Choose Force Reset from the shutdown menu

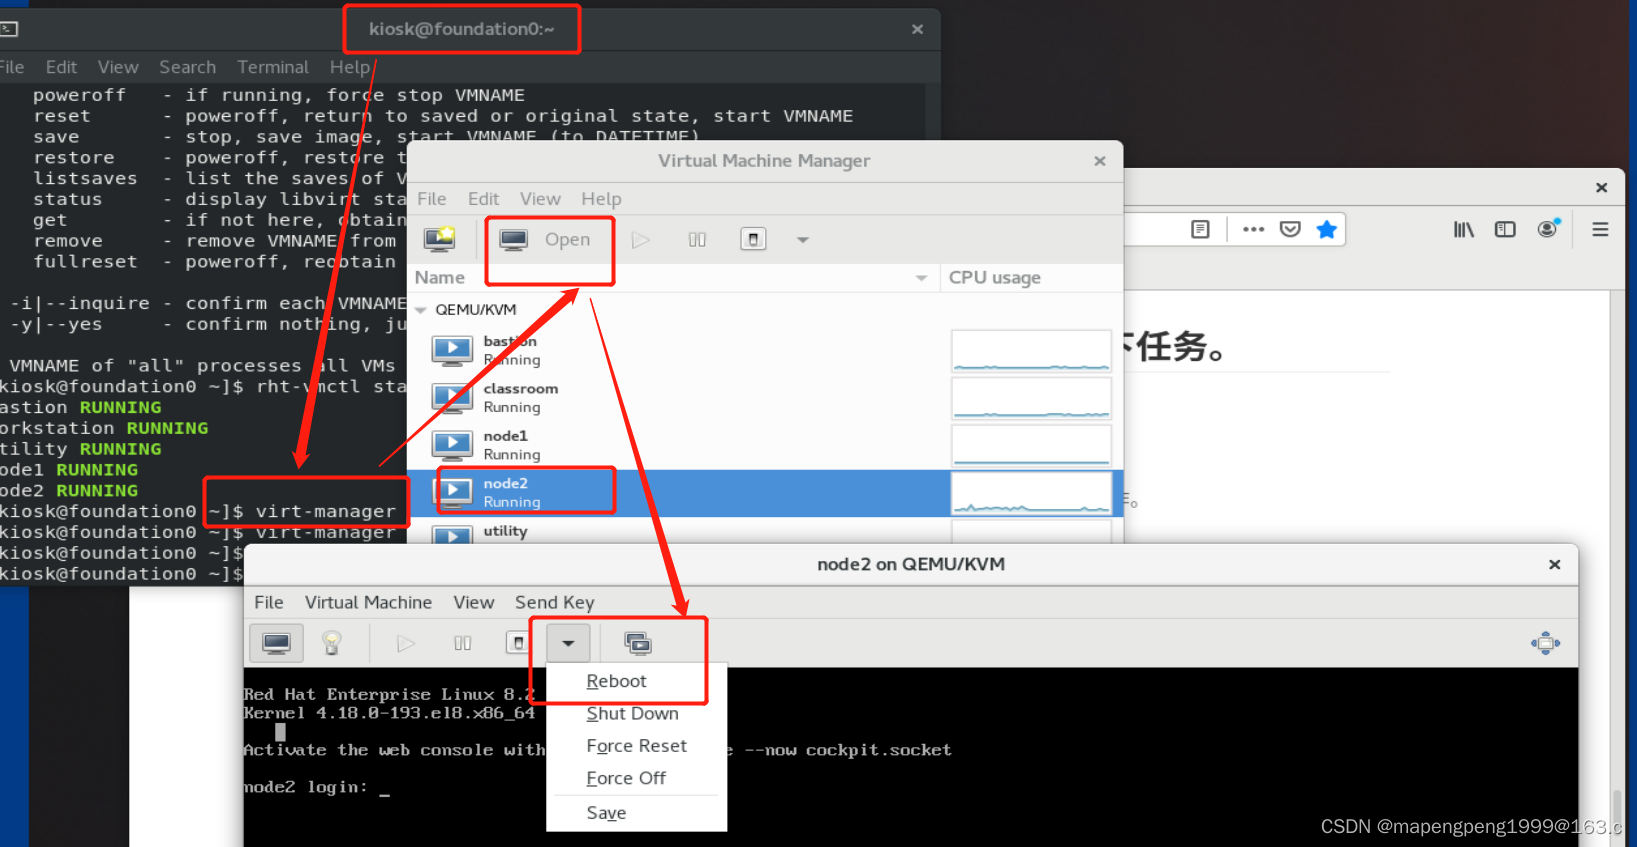(x=636, y=746)
